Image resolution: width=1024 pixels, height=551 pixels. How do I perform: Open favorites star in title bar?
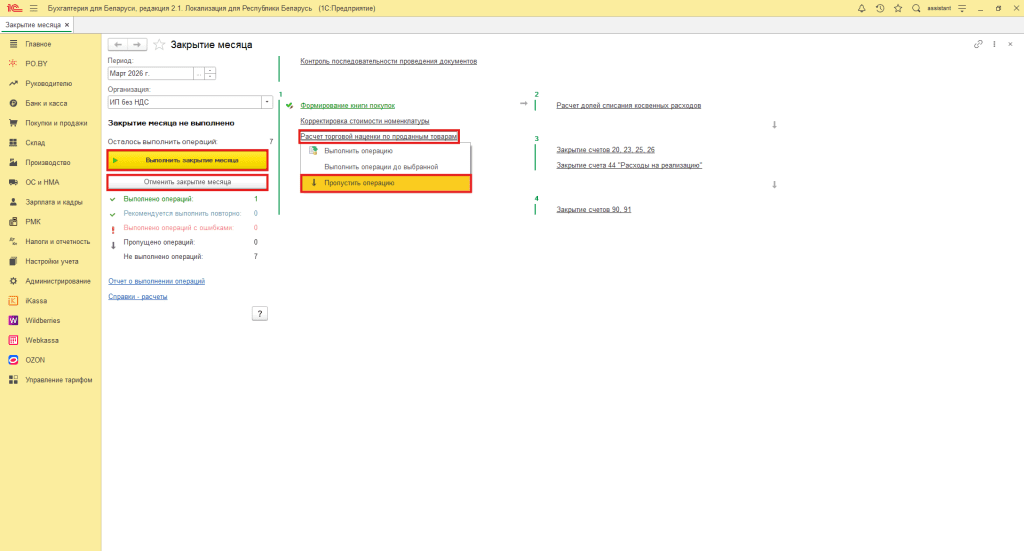pyautogui.click(x=898, y=8)
